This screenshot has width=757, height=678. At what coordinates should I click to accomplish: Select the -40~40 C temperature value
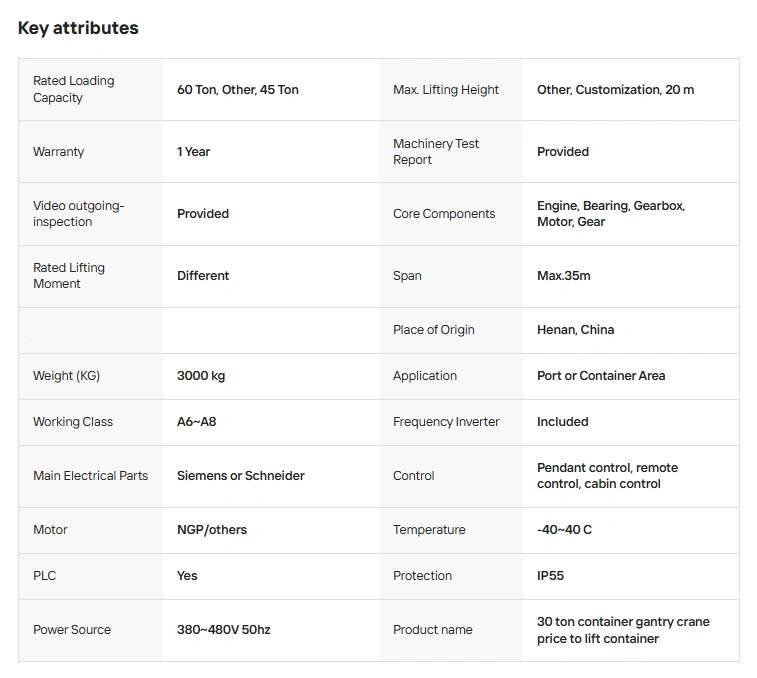point(564,530)
